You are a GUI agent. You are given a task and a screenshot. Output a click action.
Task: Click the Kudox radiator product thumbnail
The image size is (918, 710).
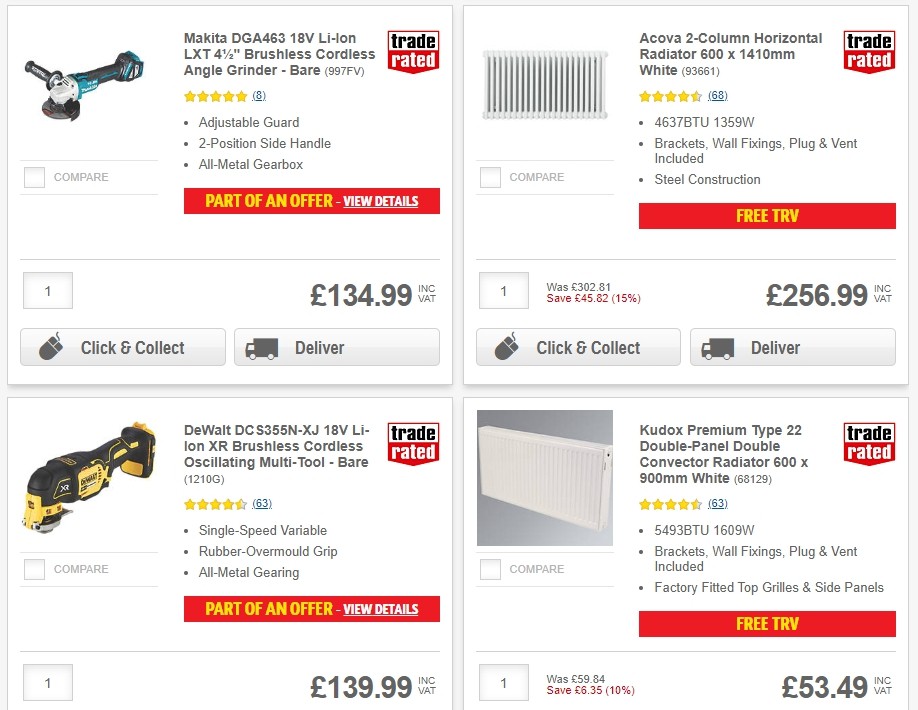(545, 477)
